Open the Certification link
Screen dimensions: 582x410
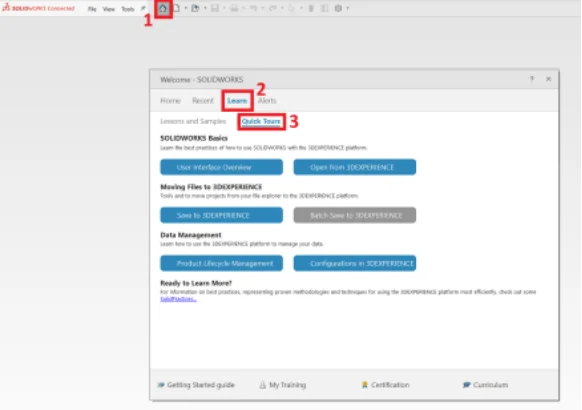pos(386,385)
